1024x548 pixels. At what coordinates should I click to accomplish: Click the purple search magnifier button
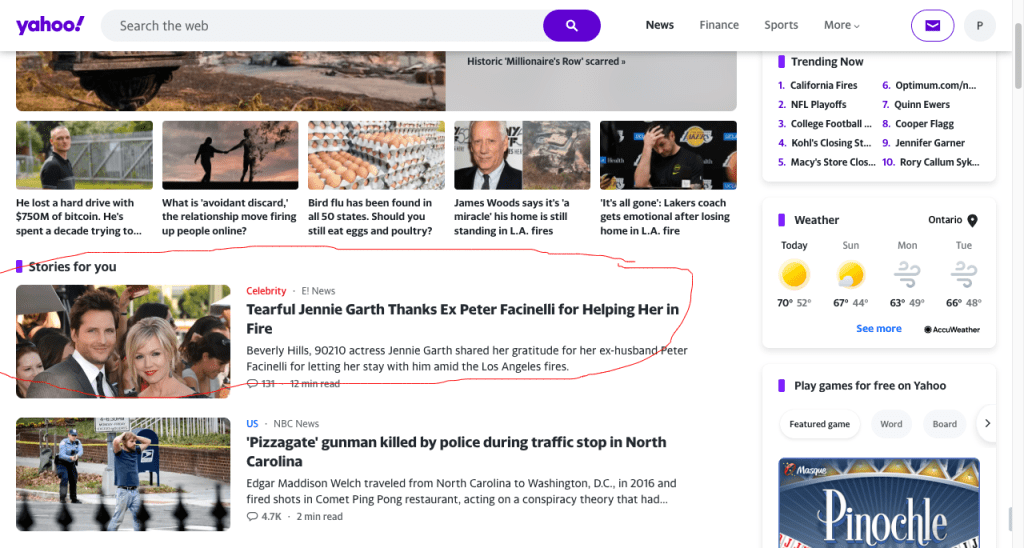click(572, 25)
